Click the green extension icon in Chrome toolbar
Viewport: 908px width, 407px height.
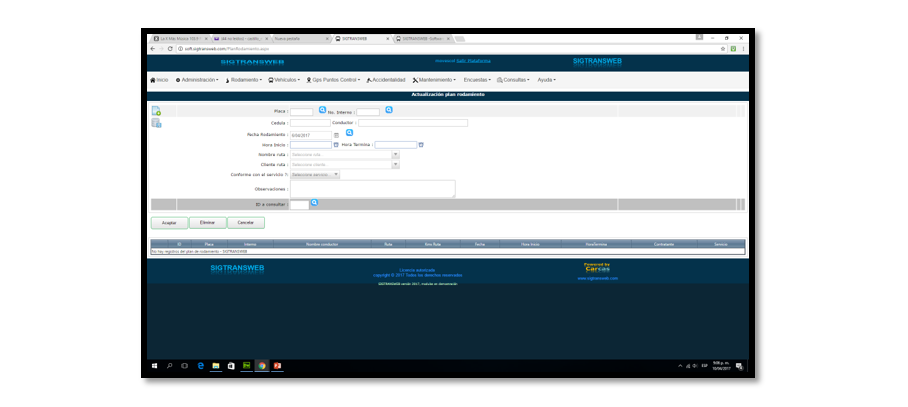[733, 49]
